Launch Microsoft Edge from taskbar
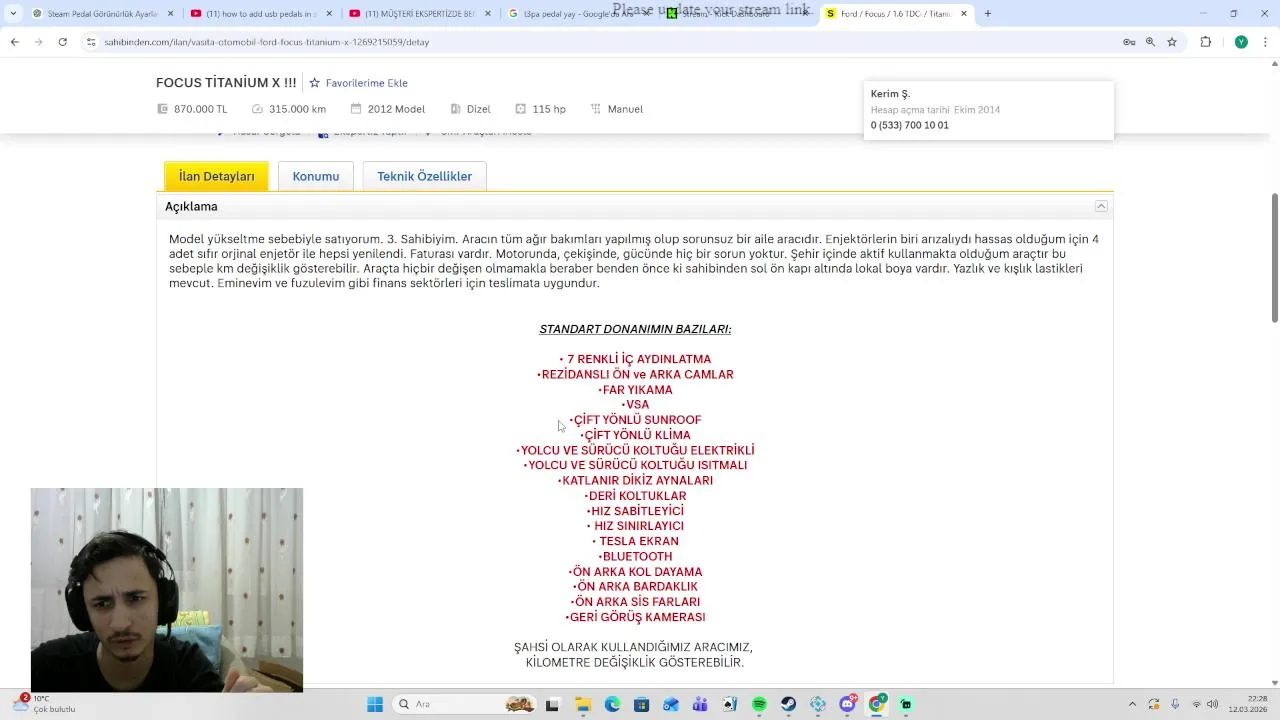Image resolution: width=1280 pixels, height=720 pixels. (612, 704)
